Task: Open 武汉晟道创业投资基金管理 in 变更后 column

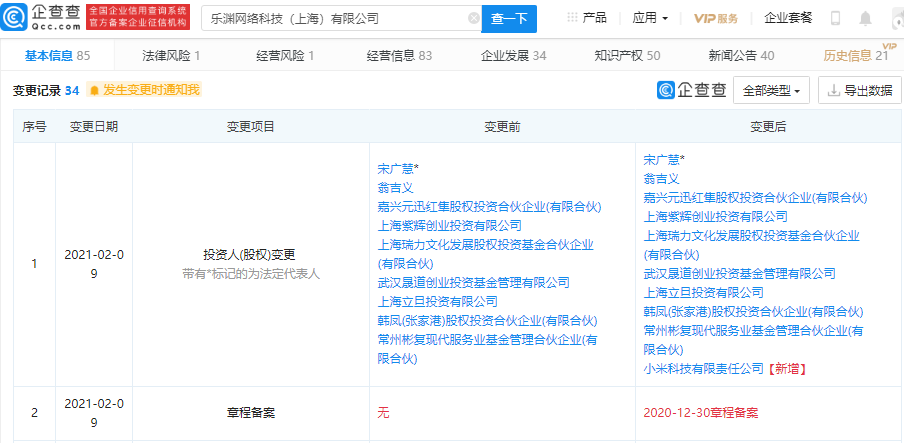Action: pos(739,273)
